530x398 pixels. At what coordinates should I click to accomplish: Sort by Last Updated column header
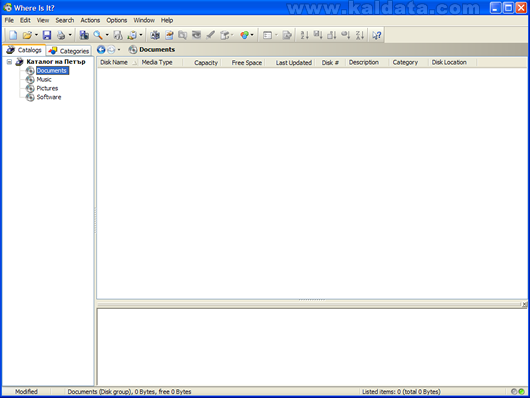(x=290, y=63)
